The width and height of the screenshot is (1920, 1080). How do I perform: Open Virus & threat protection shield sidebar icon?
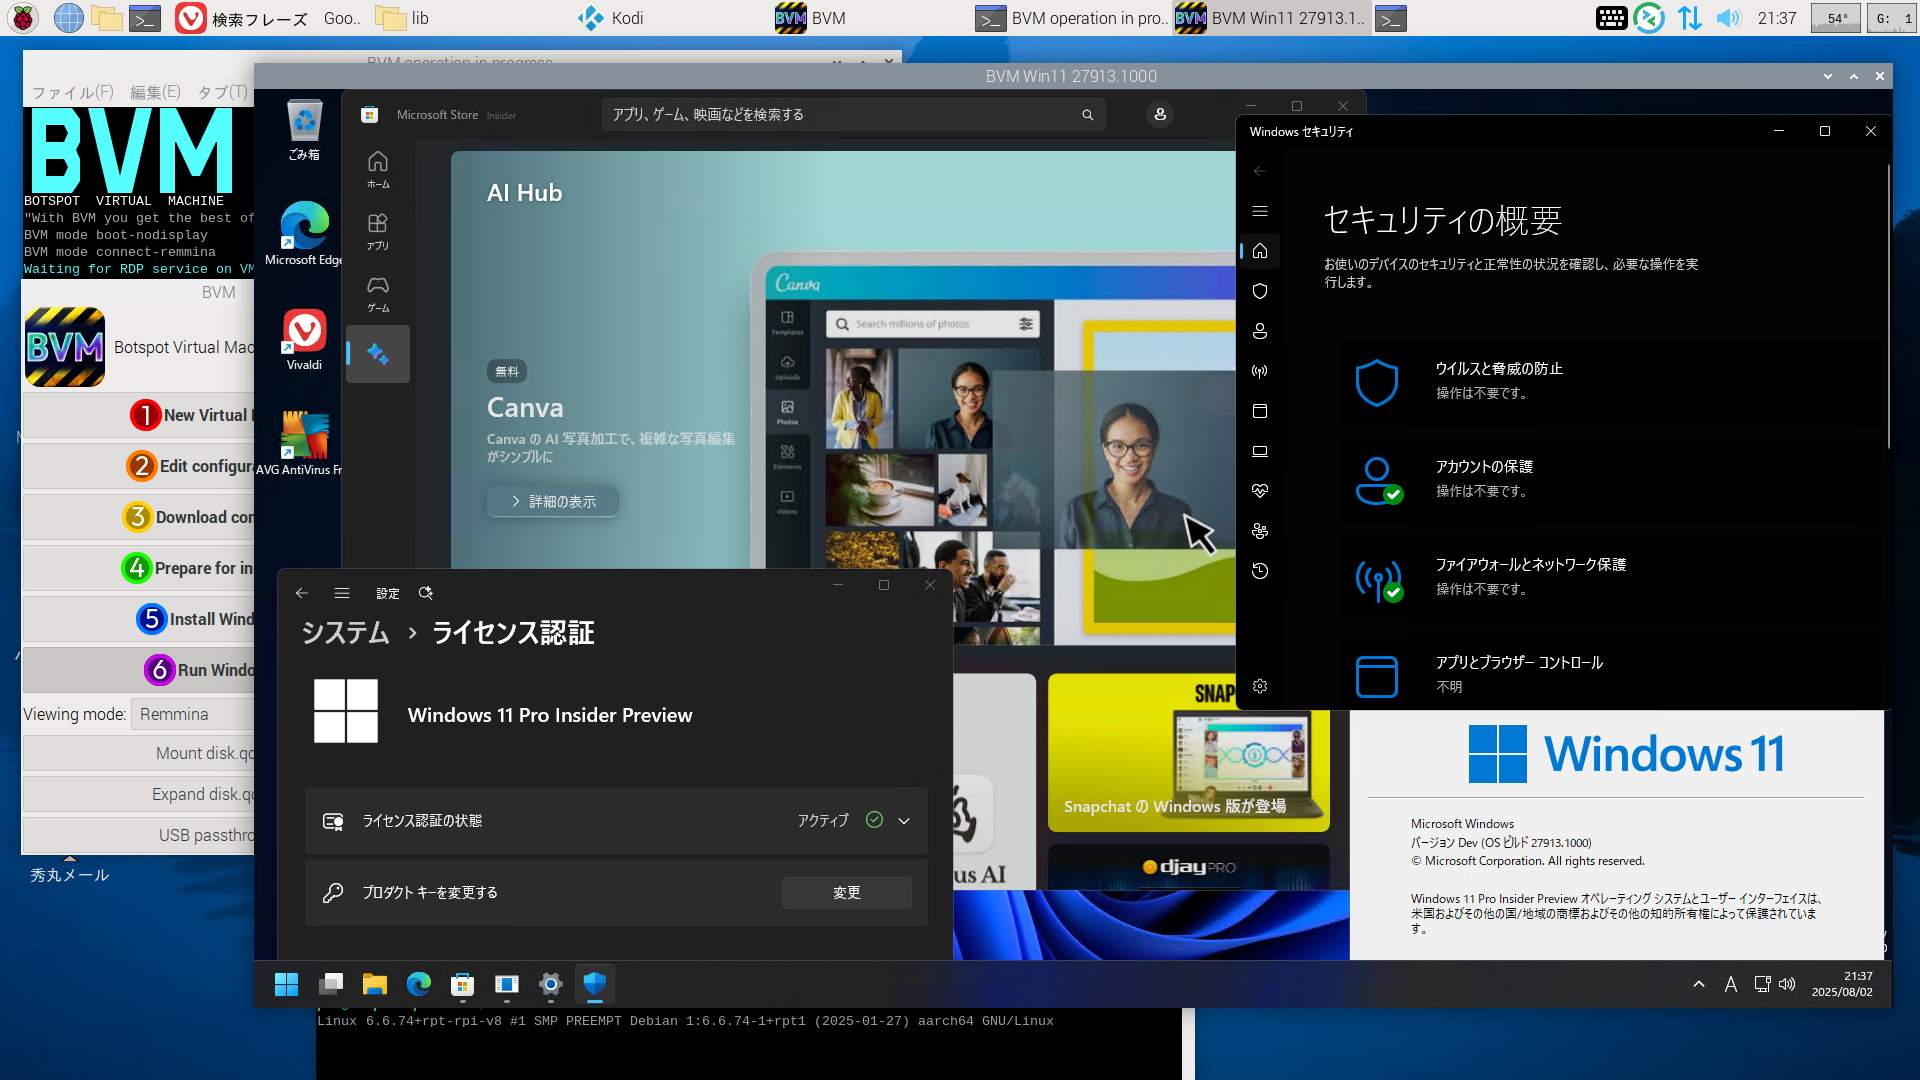[1260, 291]
